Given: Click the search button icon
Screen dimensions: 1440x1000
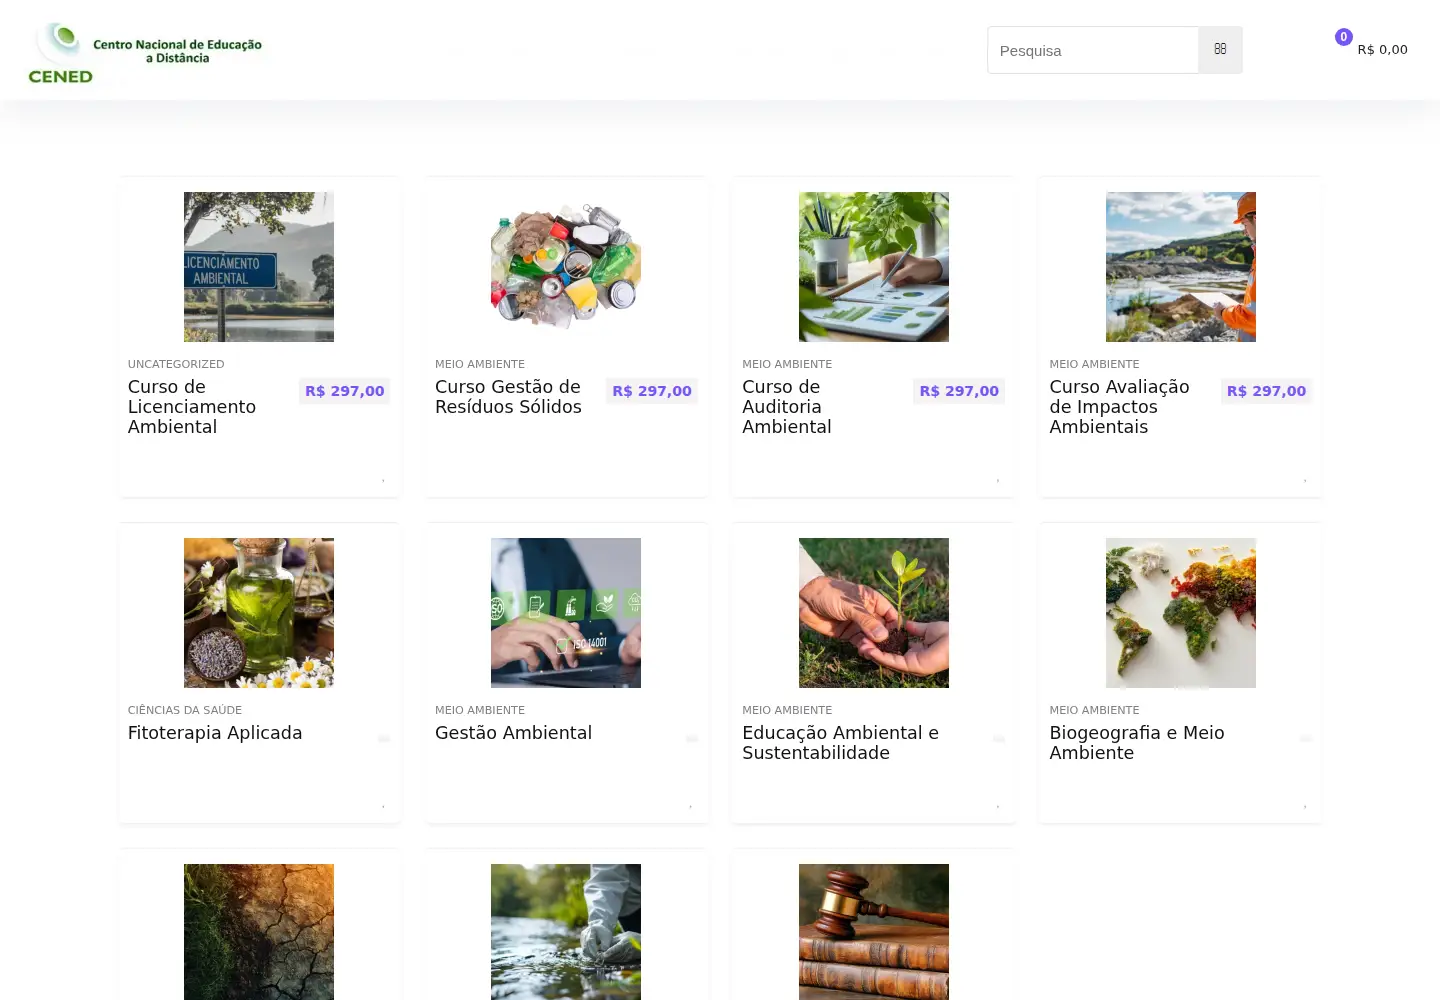Looking at the screenshot, I should [x=1220, y=50].
